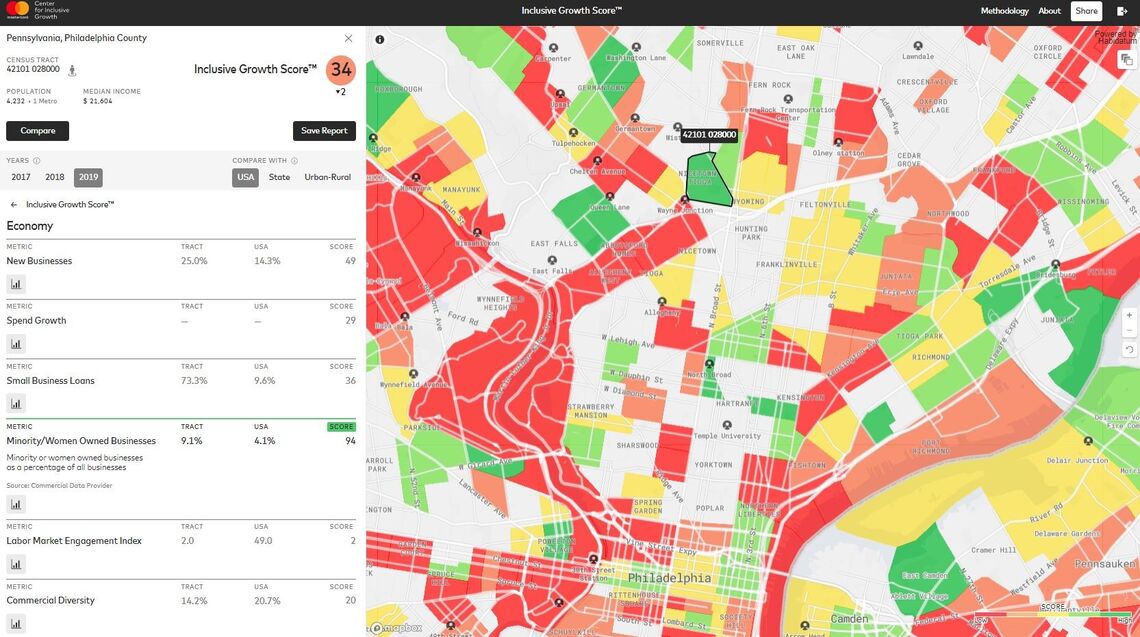This screenshot has width=1140, height=637.
Task: Switch comparison to State
Action: [x=279, y=177]
